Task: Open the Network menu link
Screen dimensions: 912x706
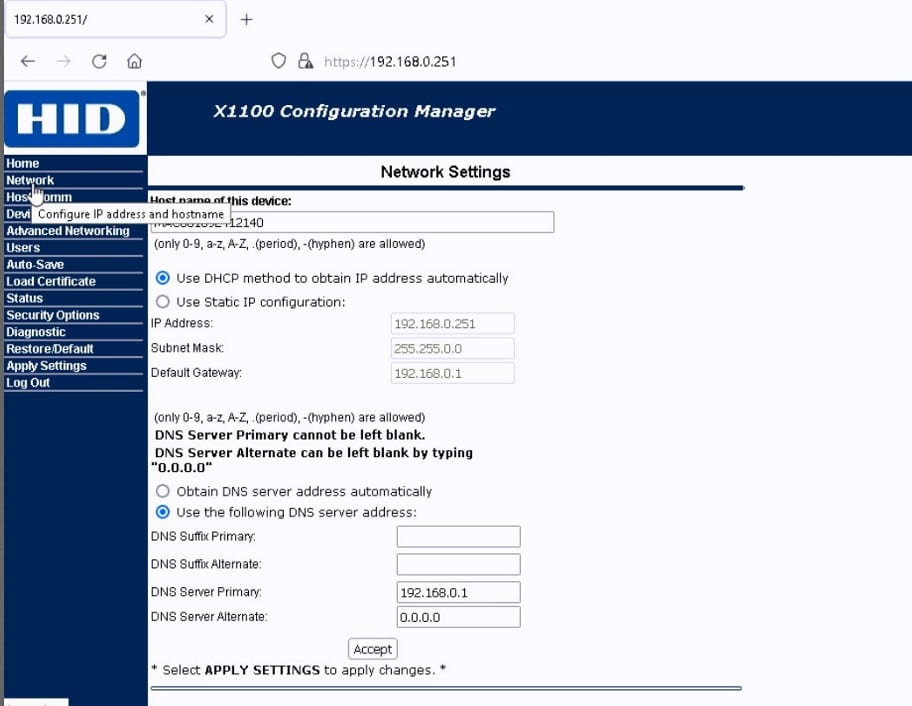Action: click(30, 180)
